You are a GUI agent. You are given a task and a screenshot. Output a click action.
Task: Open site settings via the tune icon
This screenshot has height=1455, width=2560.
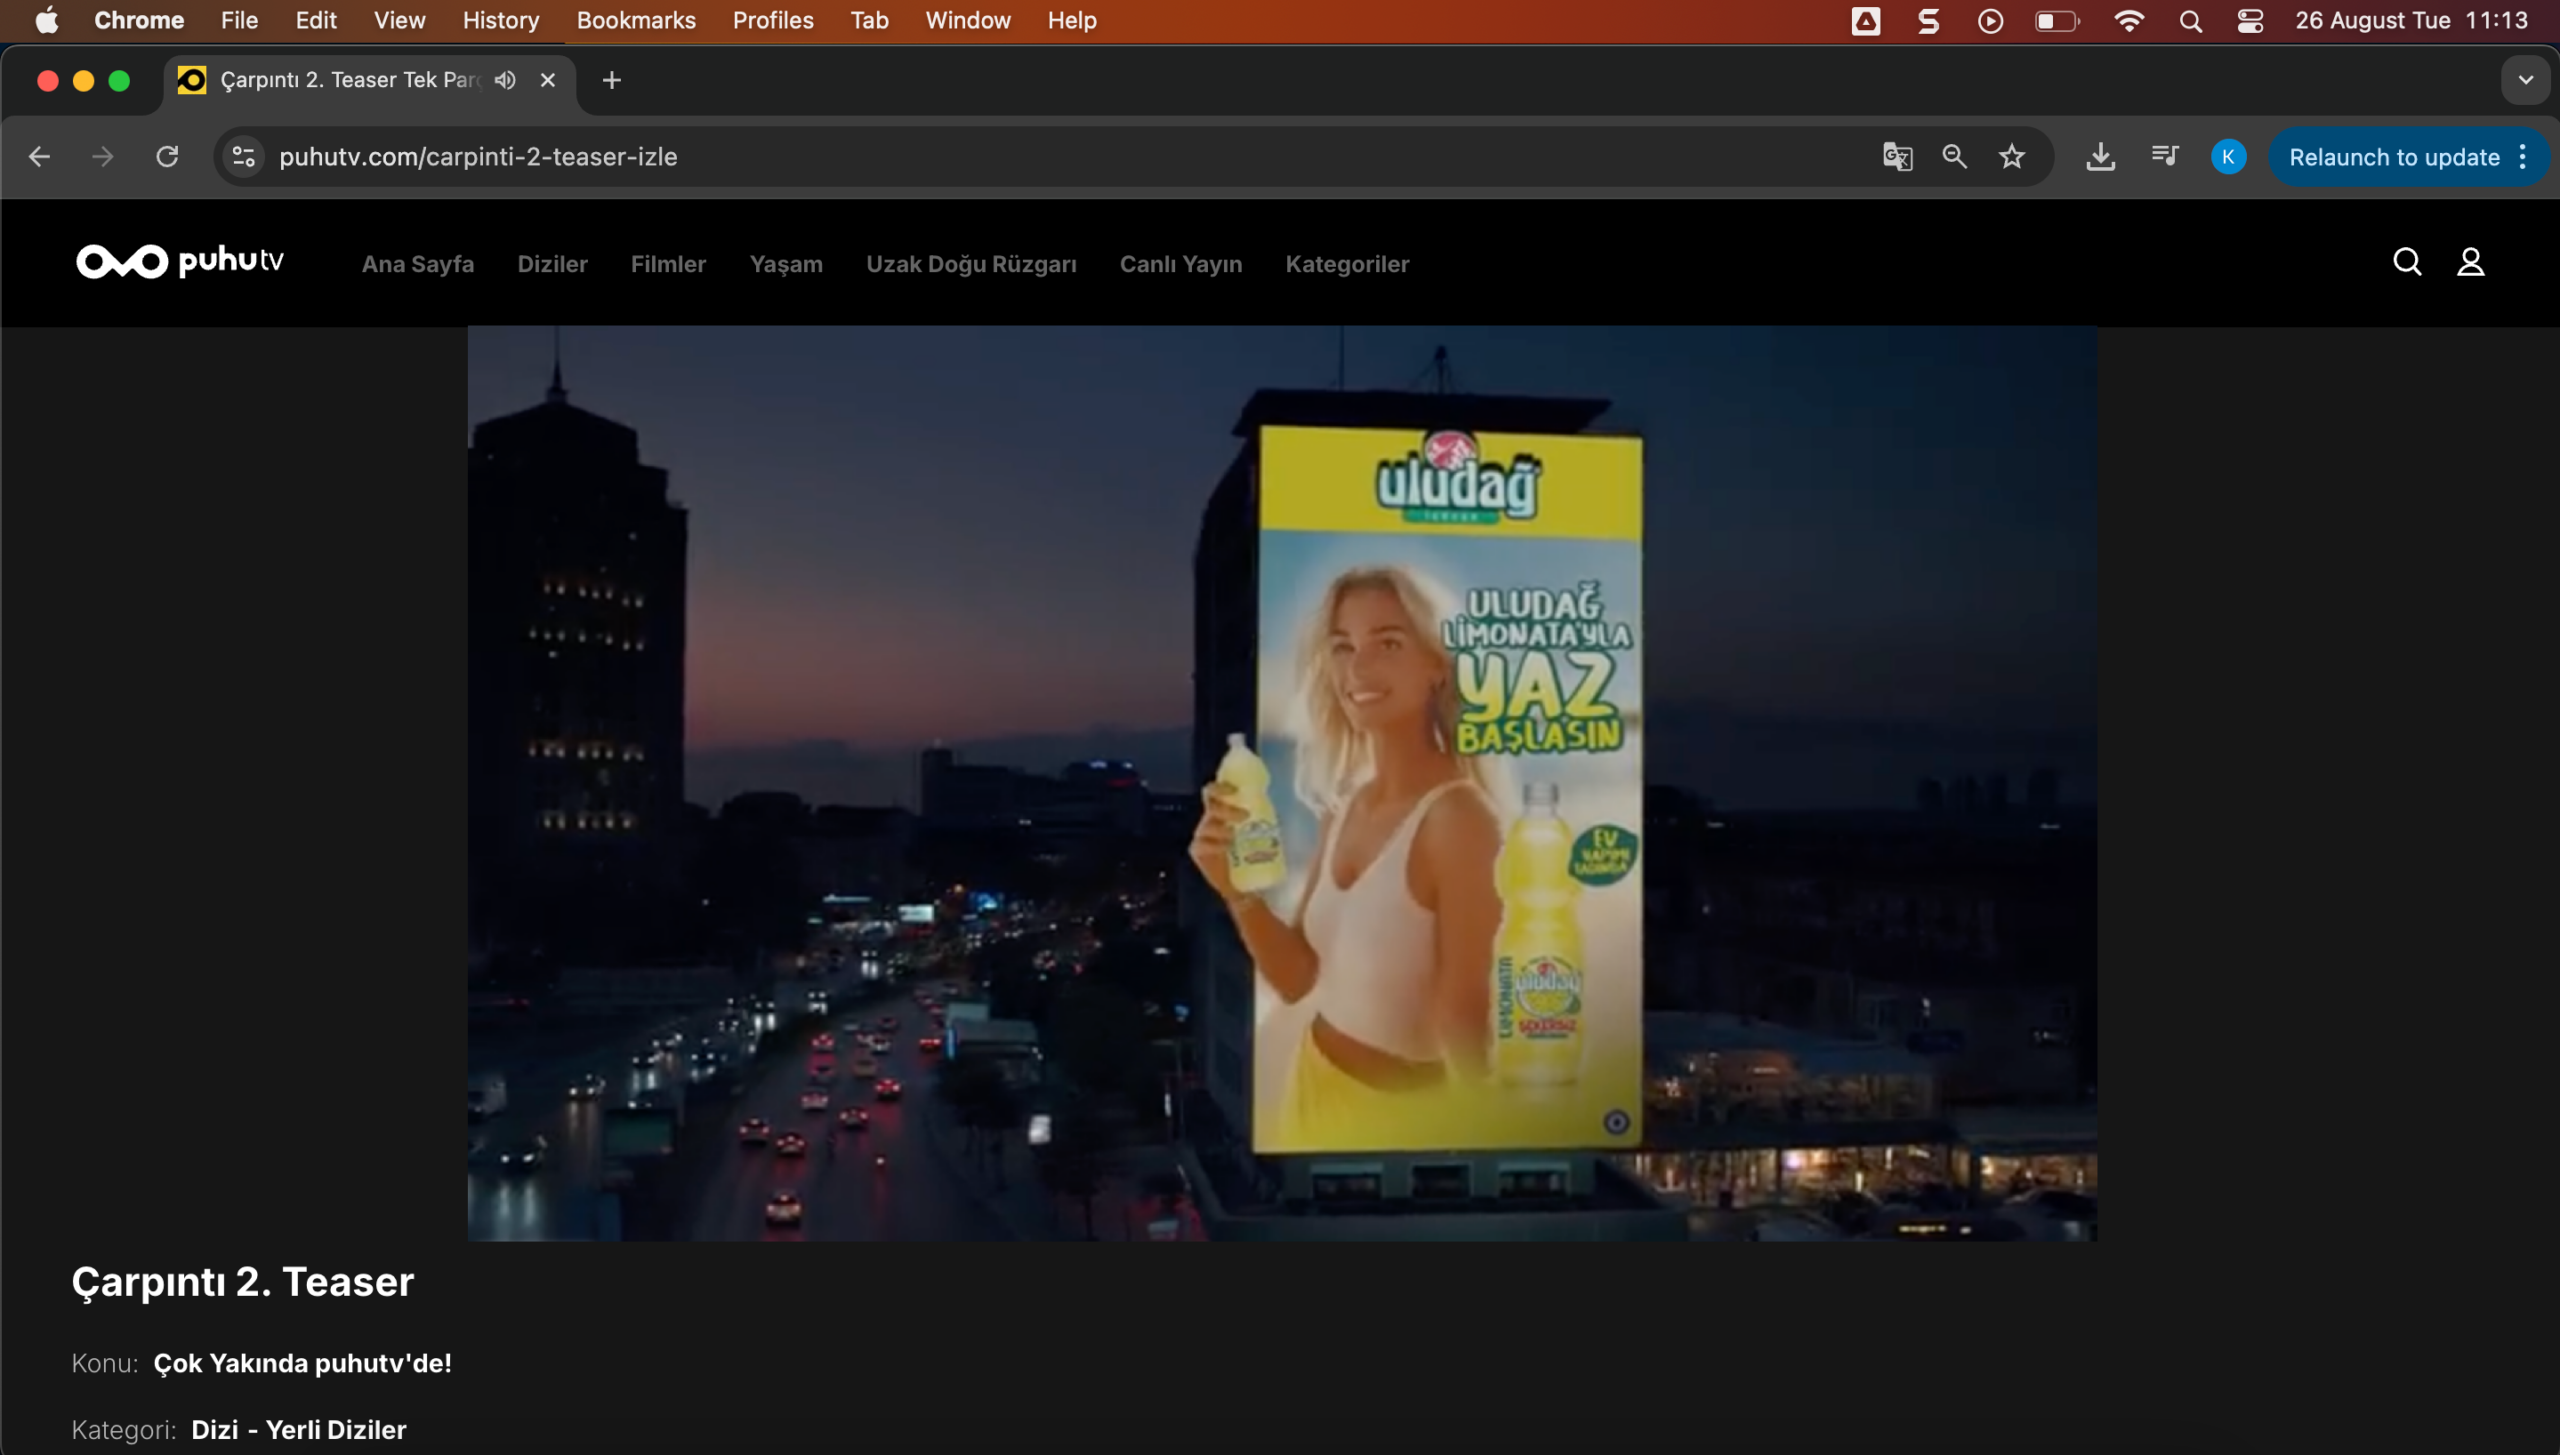point(242,157)
